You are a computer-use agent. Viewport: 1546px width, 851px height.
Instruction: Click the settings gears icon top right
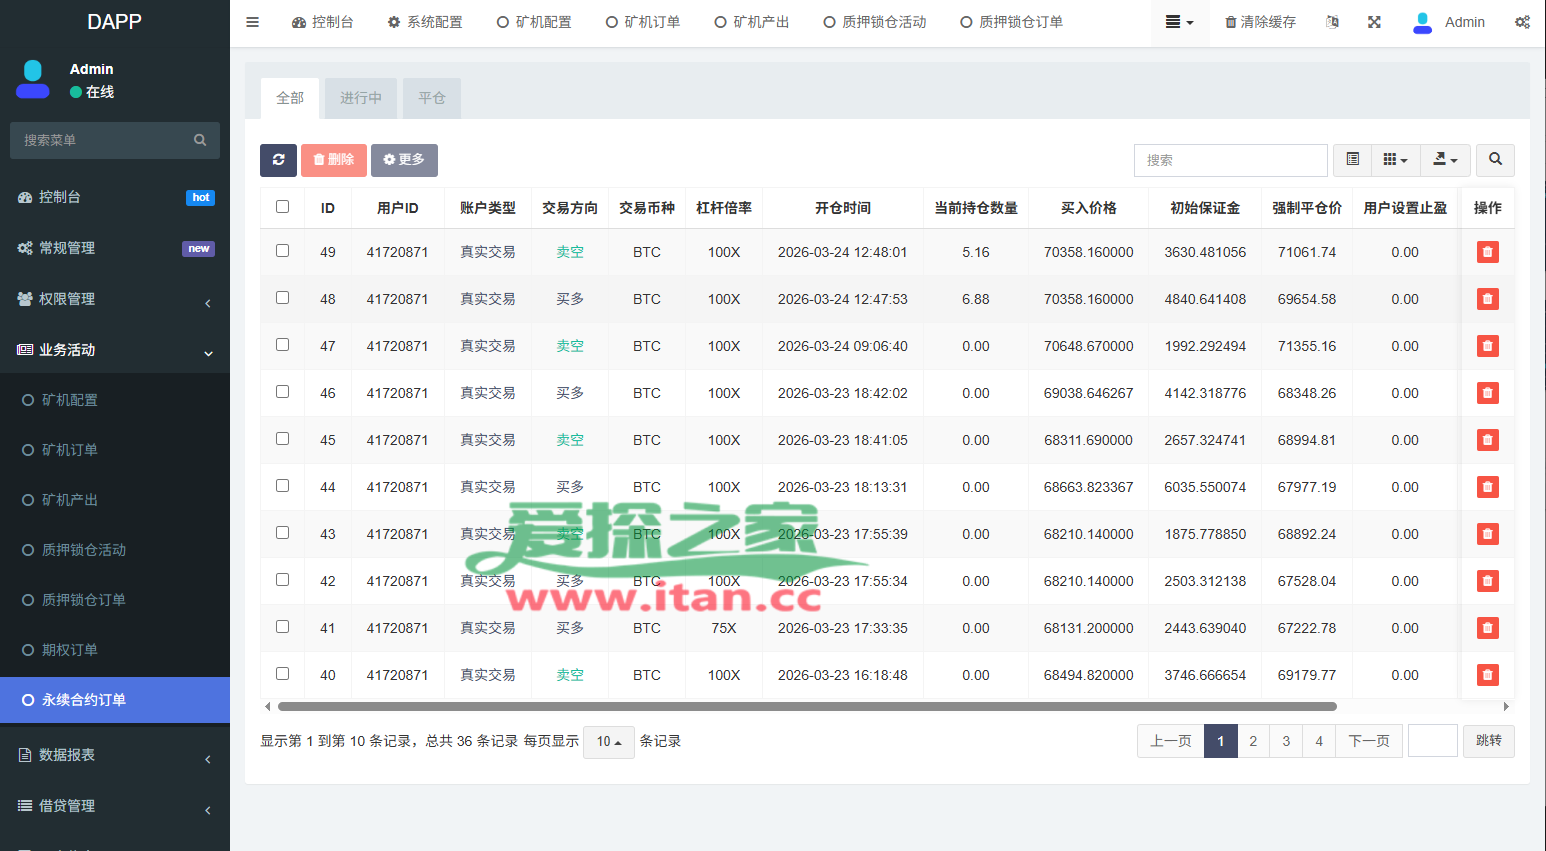click(1522, 22)
